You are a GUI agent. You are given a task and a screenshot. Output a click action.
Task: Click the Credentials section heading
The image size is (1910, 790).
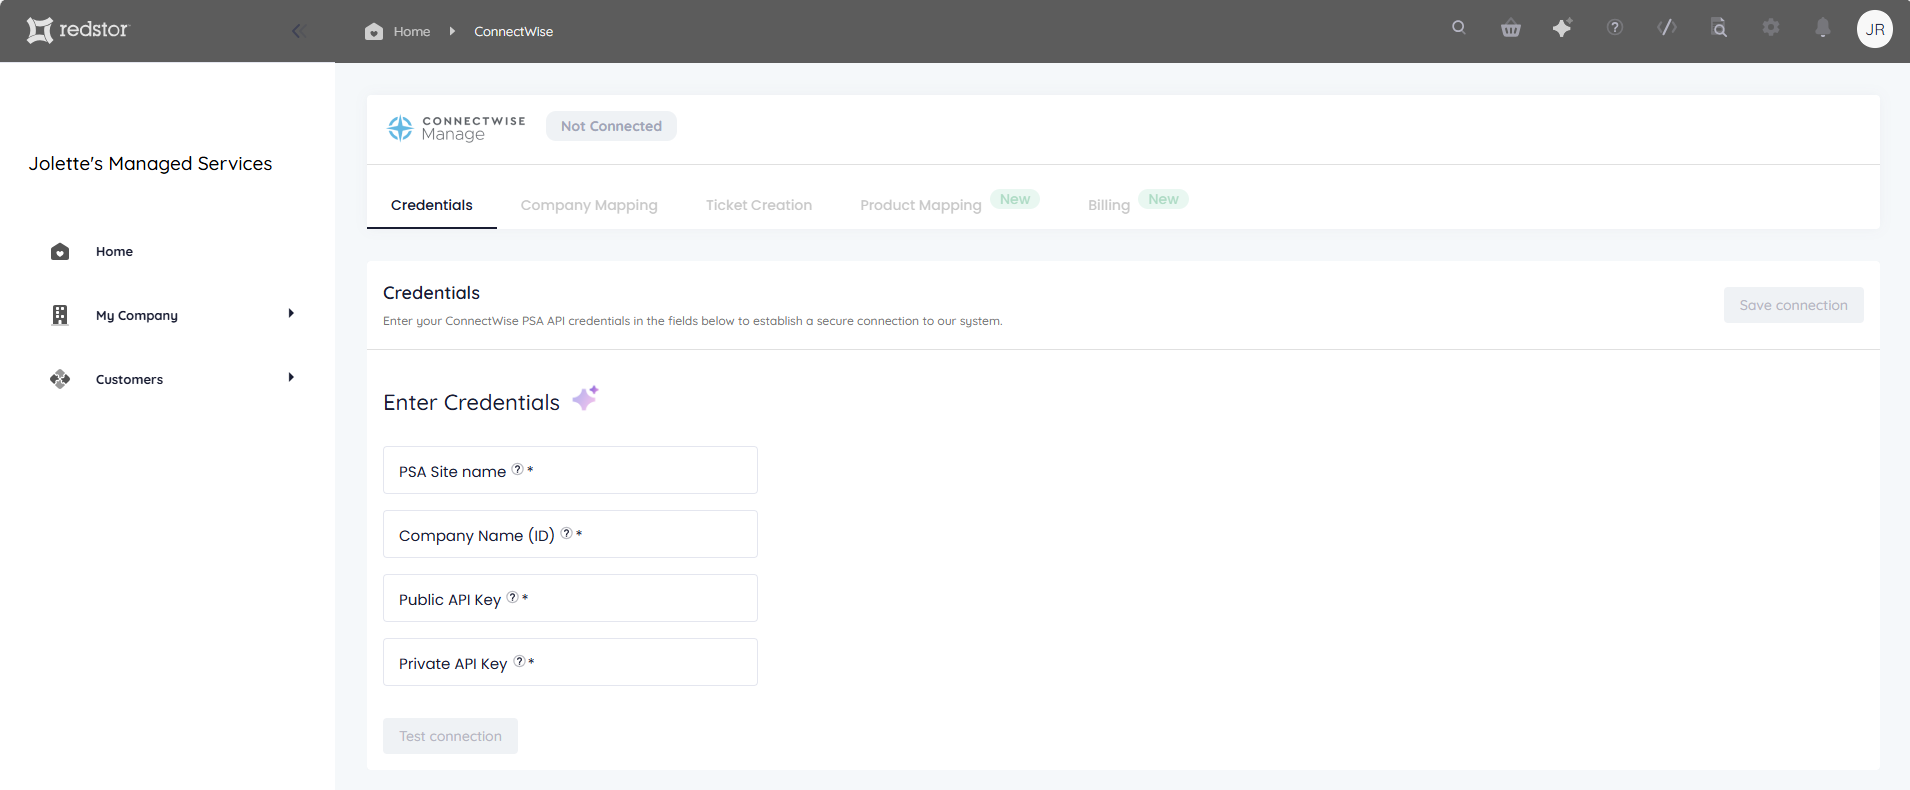tap(431, 292)
